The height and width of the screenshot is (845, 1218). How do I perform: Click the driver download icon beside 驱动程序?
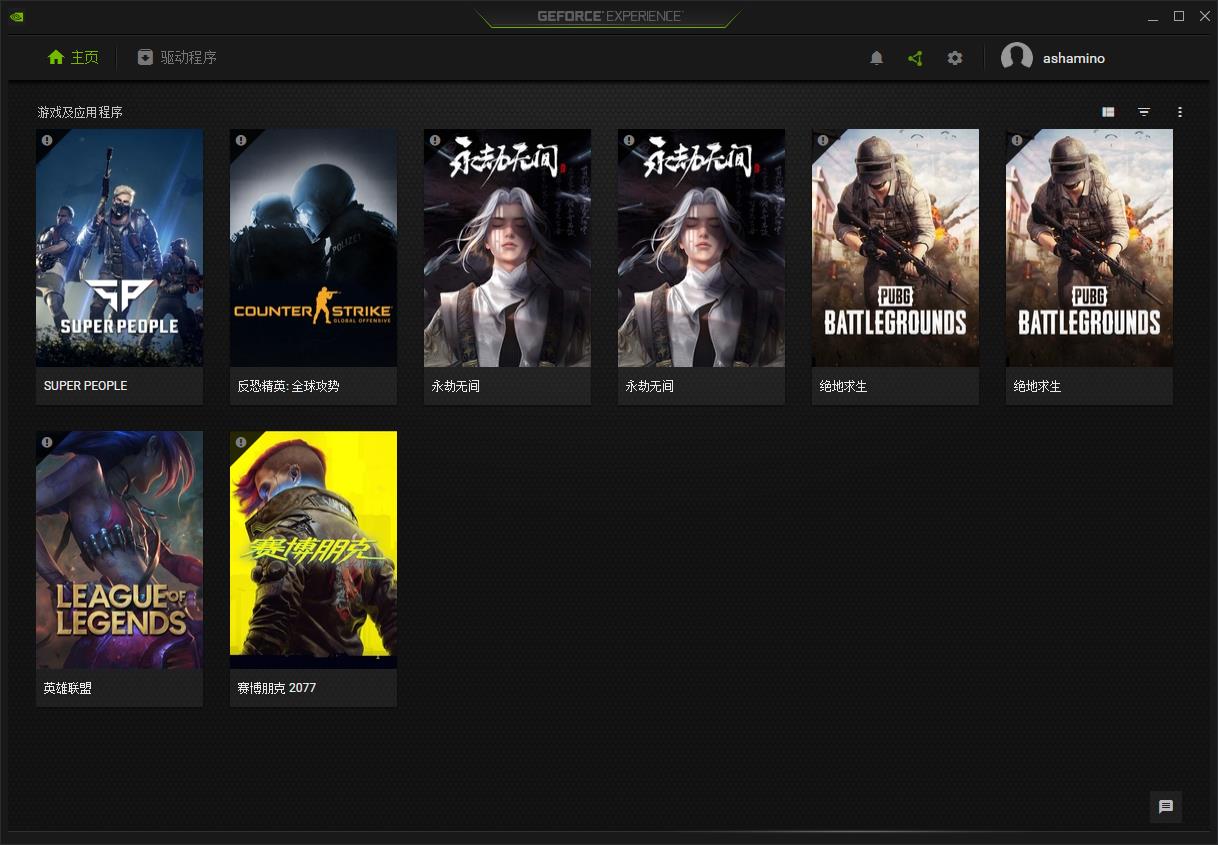pos(145,57)
